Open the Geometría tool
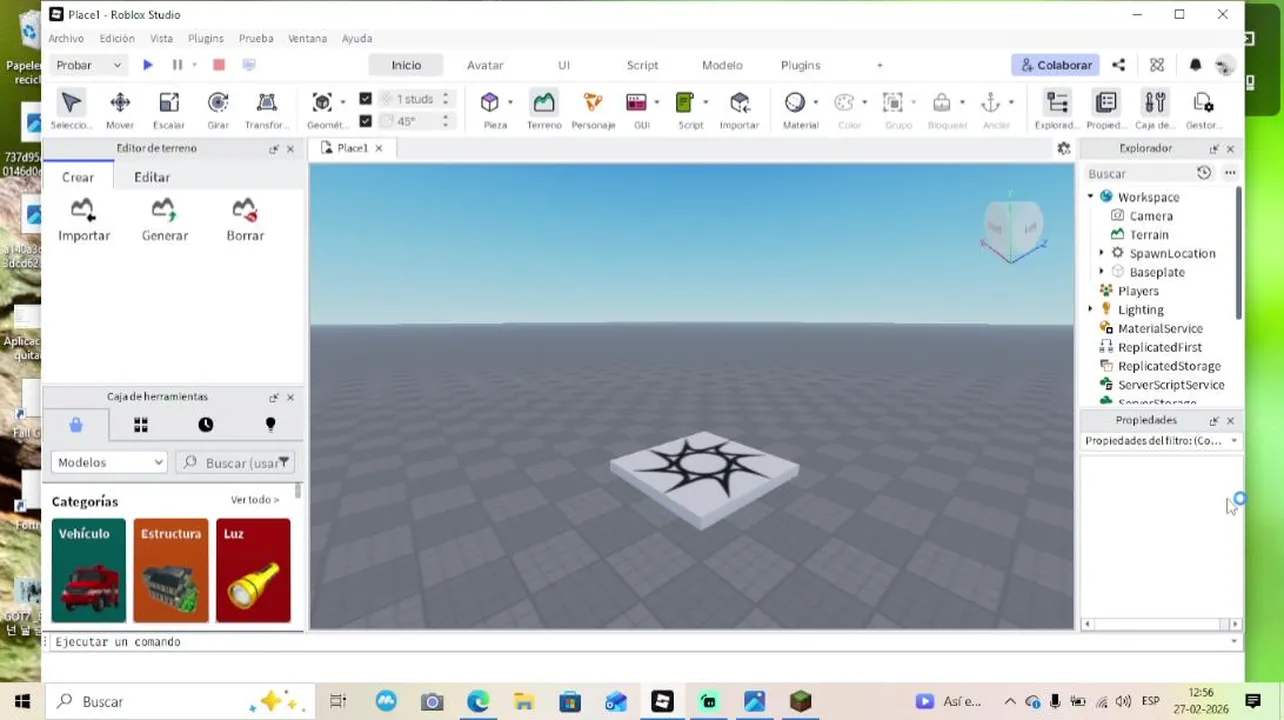Viewport: 1284px width, 720px height. [x=322, y=109]
